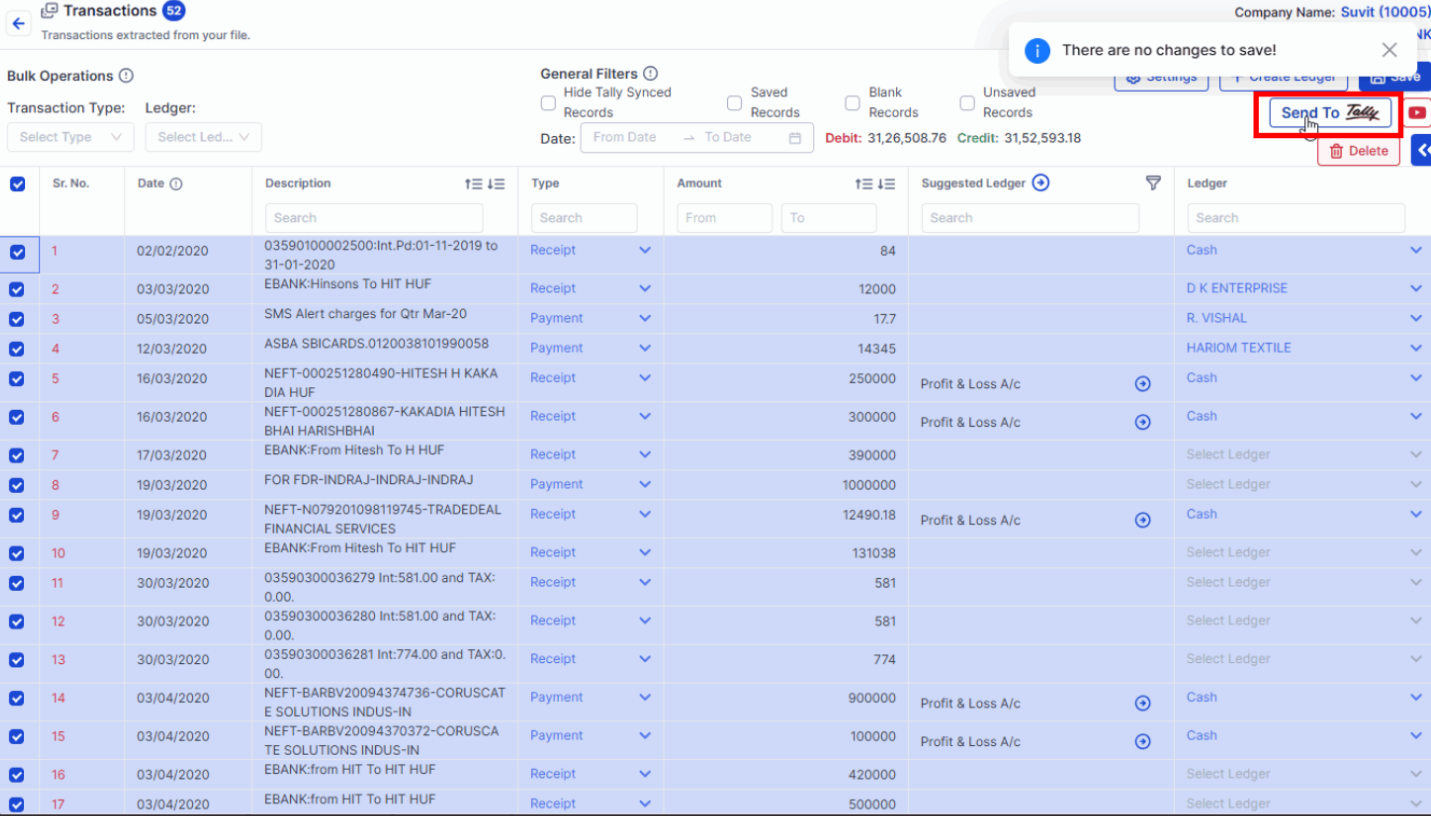Open Ledger dropdown showing D K ENTERPRISE
Screen dimensions: 1431x816
(x=1303, y=288)
